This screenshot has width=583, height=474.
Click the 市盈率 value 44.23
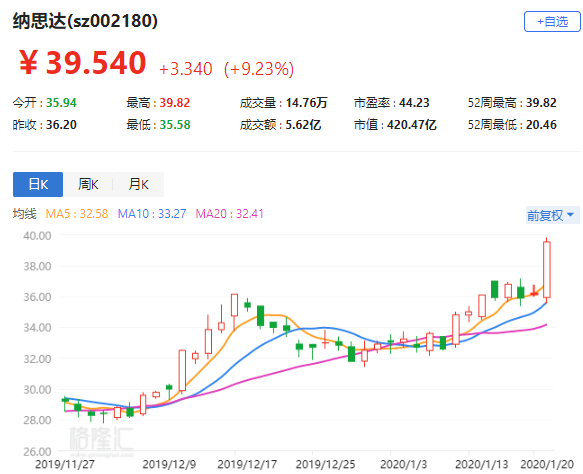pyautogui.click(x=414, y=103)
